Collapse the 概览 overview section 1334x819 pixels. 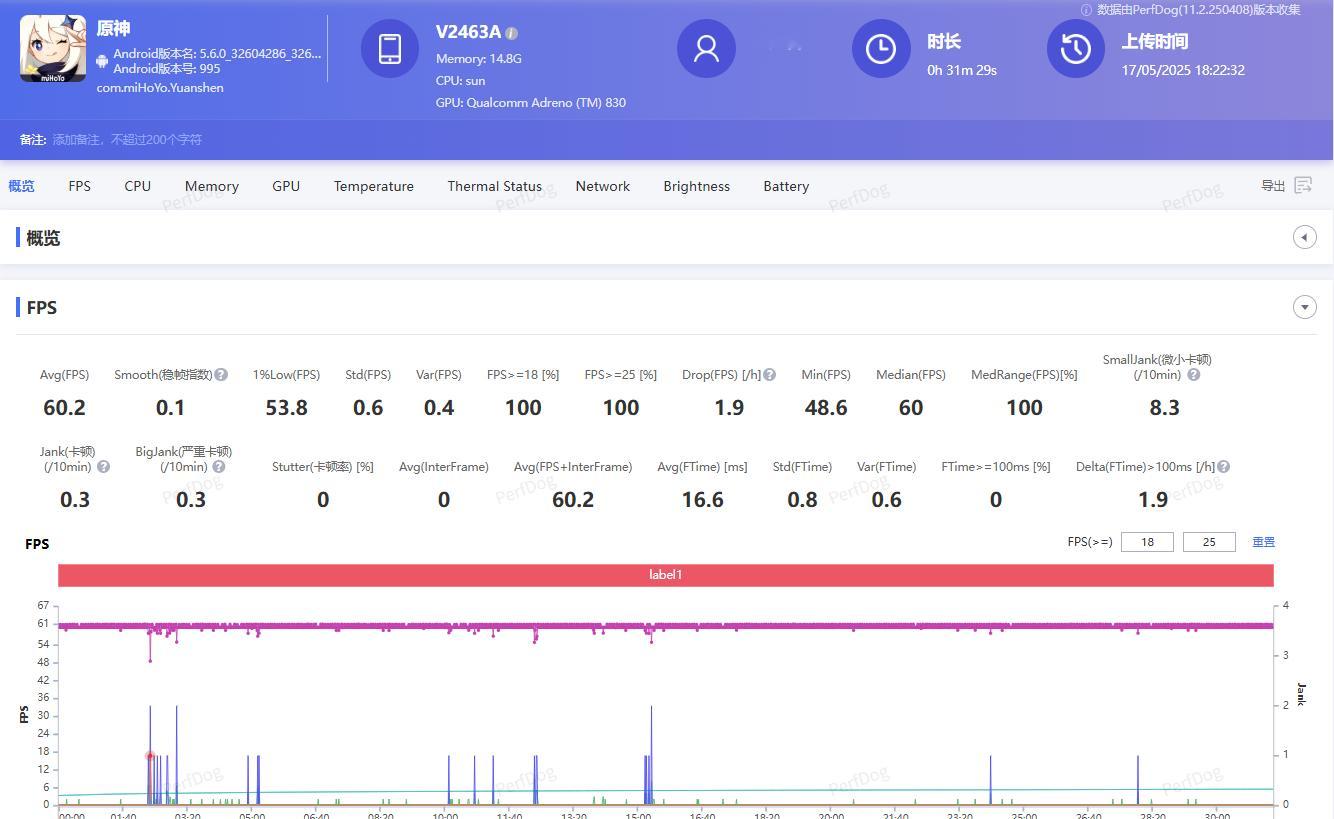click(1304, 237)
